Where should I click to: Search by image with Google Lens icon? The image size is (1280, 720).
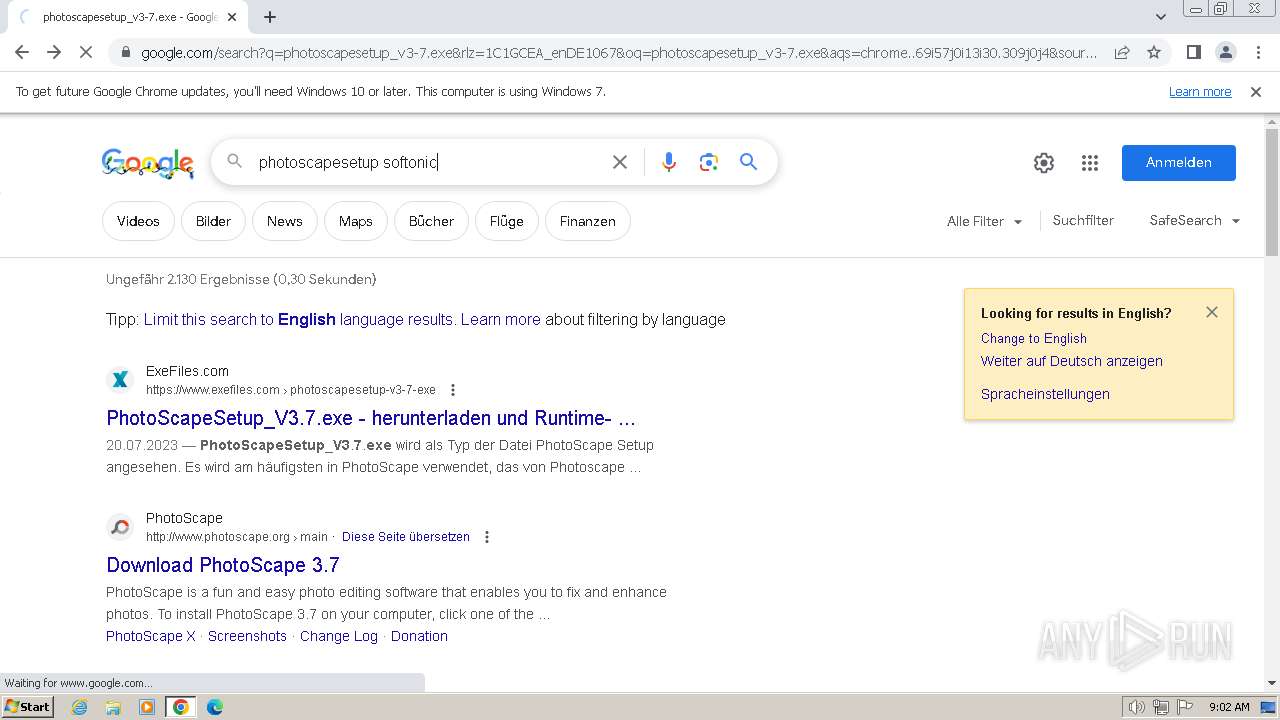point(709,162)
